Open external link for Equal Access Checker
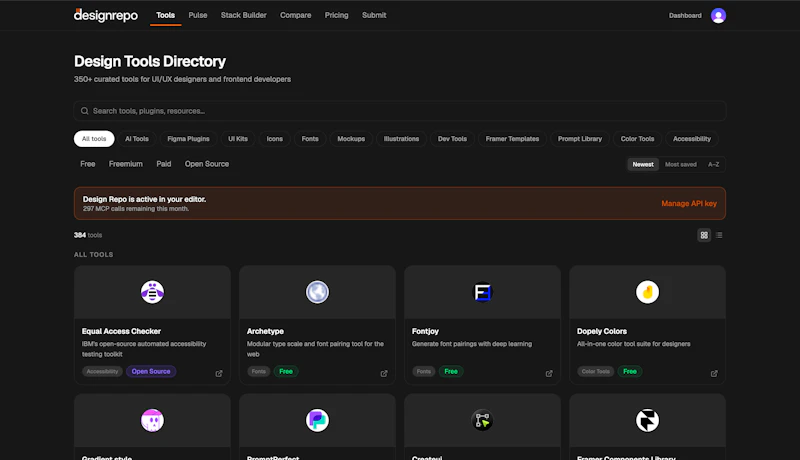 pyautogui.click(x=219, y=373)
